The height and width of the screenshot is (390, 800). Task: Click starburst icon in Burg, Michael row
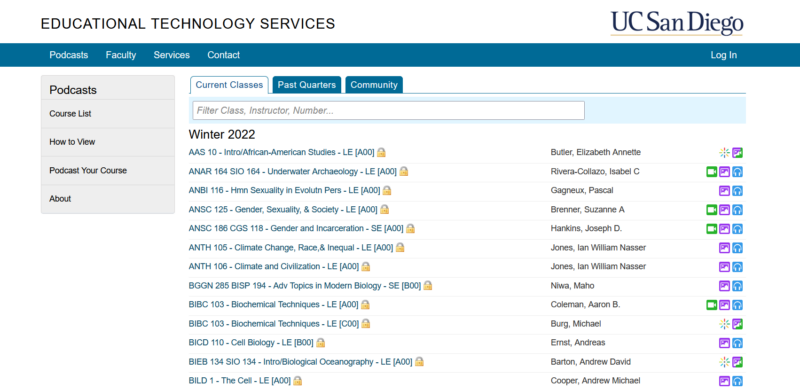tap(724, 324)
